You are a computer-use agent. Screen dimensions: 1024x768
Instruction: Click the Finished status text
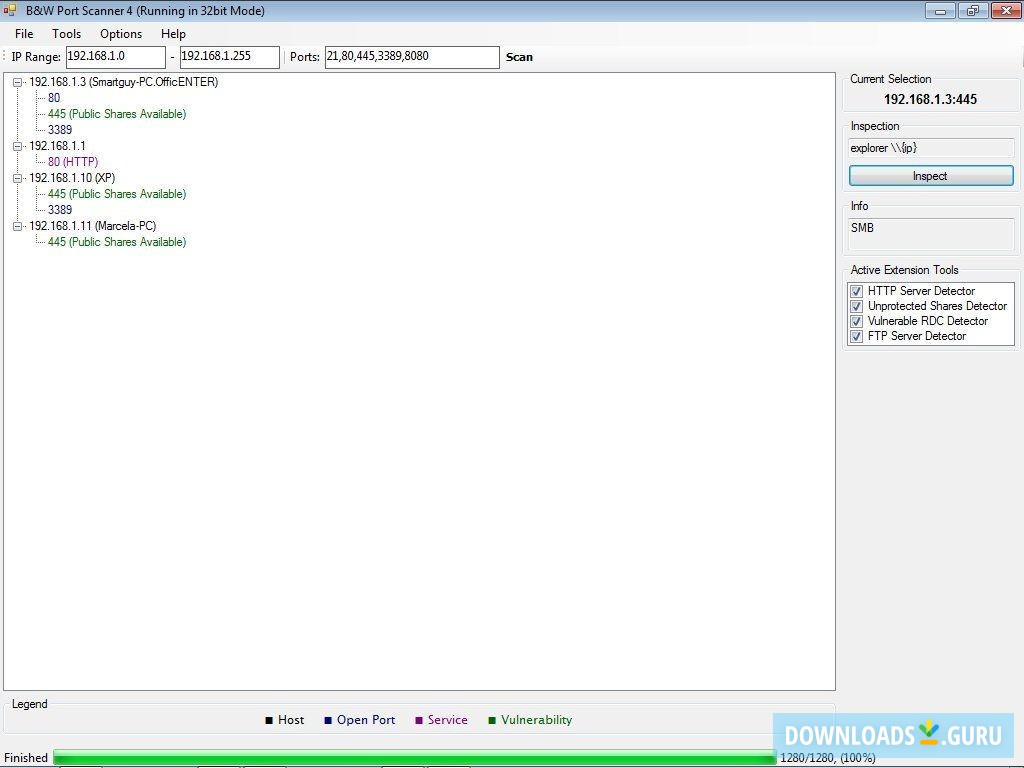(x=26, y=758)
